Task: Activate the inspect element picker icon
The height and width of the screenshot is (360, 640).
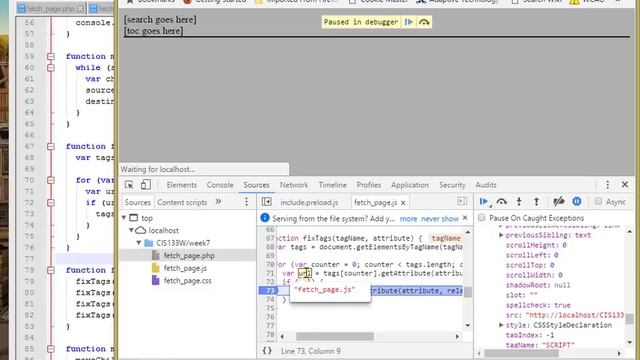Action: click(129, 185)
